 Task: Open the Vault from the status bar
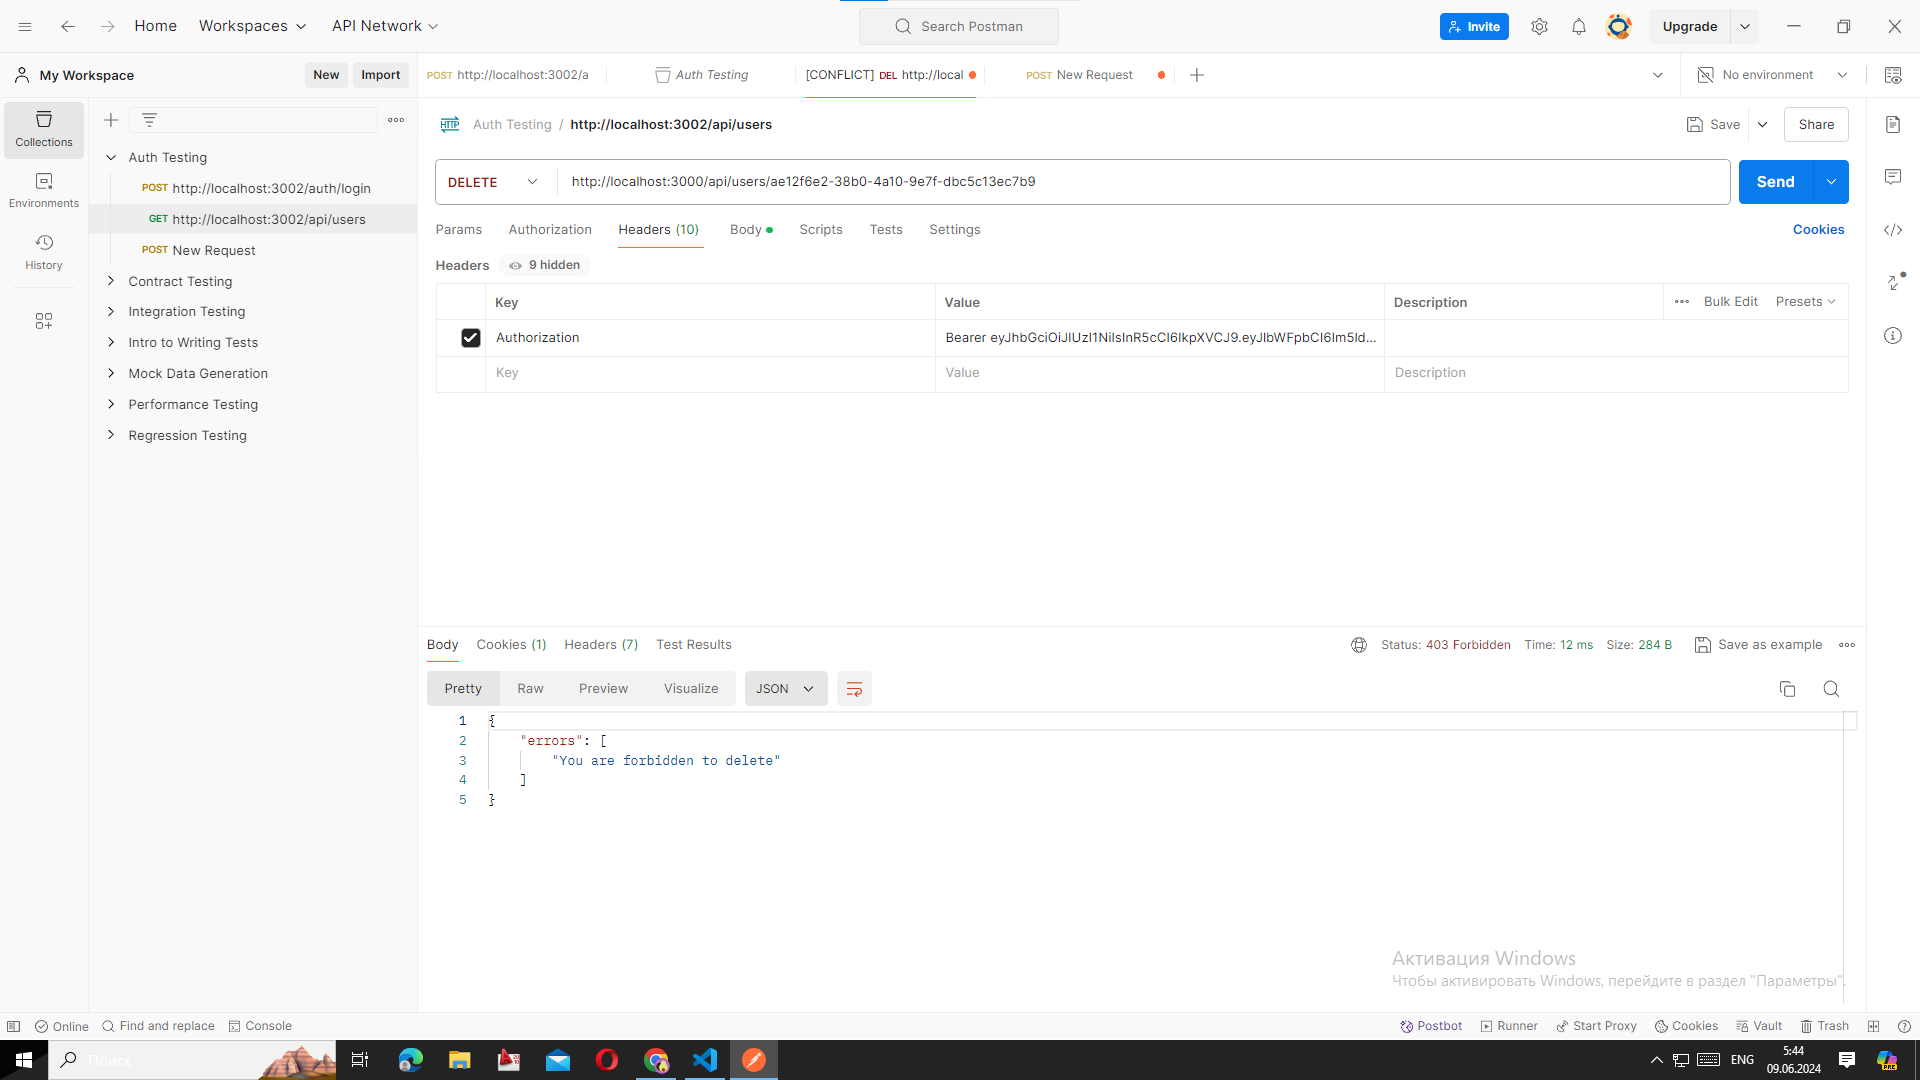1758,1026
